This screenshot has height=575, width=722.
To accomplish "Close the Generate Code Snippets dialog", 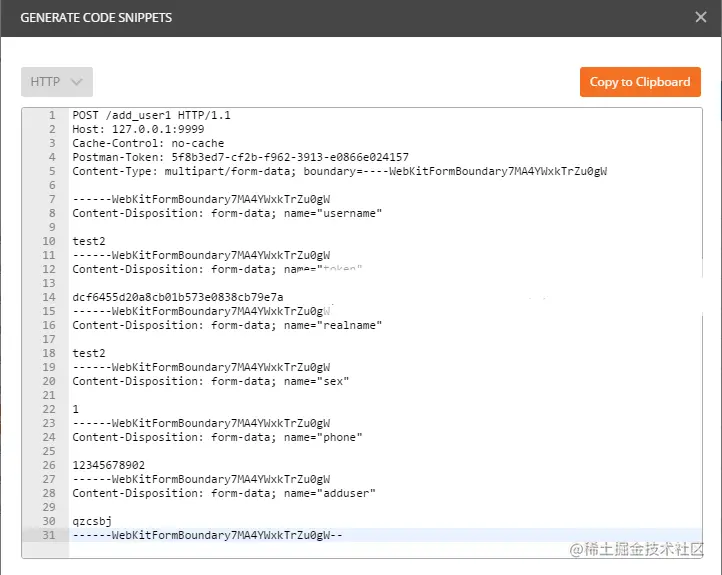I will (700, 17).
